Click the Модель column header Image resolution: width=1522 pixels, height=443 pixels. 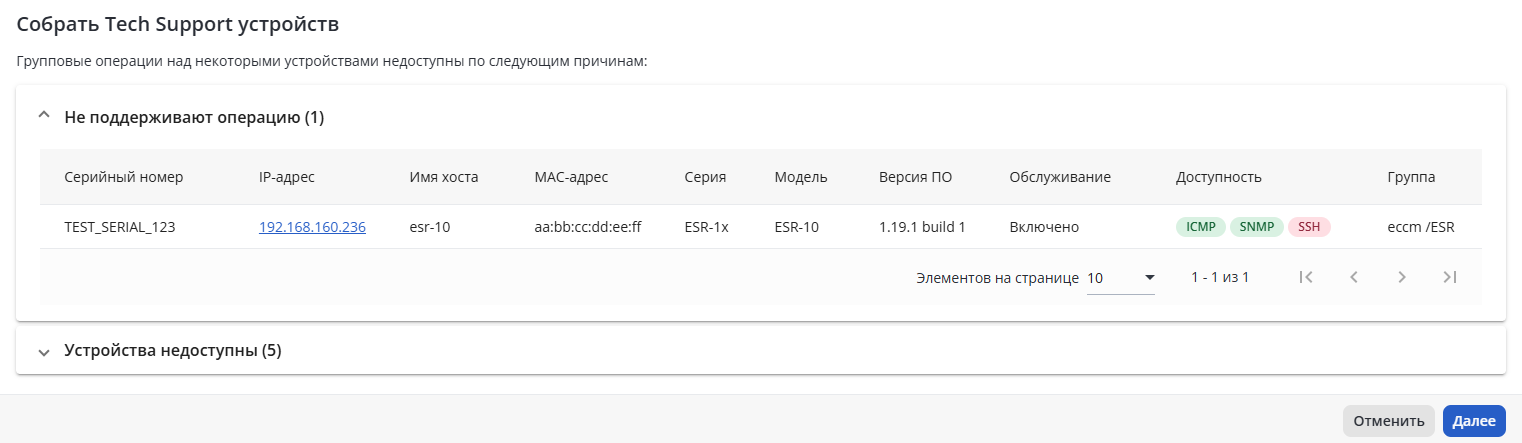tap(801, 177)
